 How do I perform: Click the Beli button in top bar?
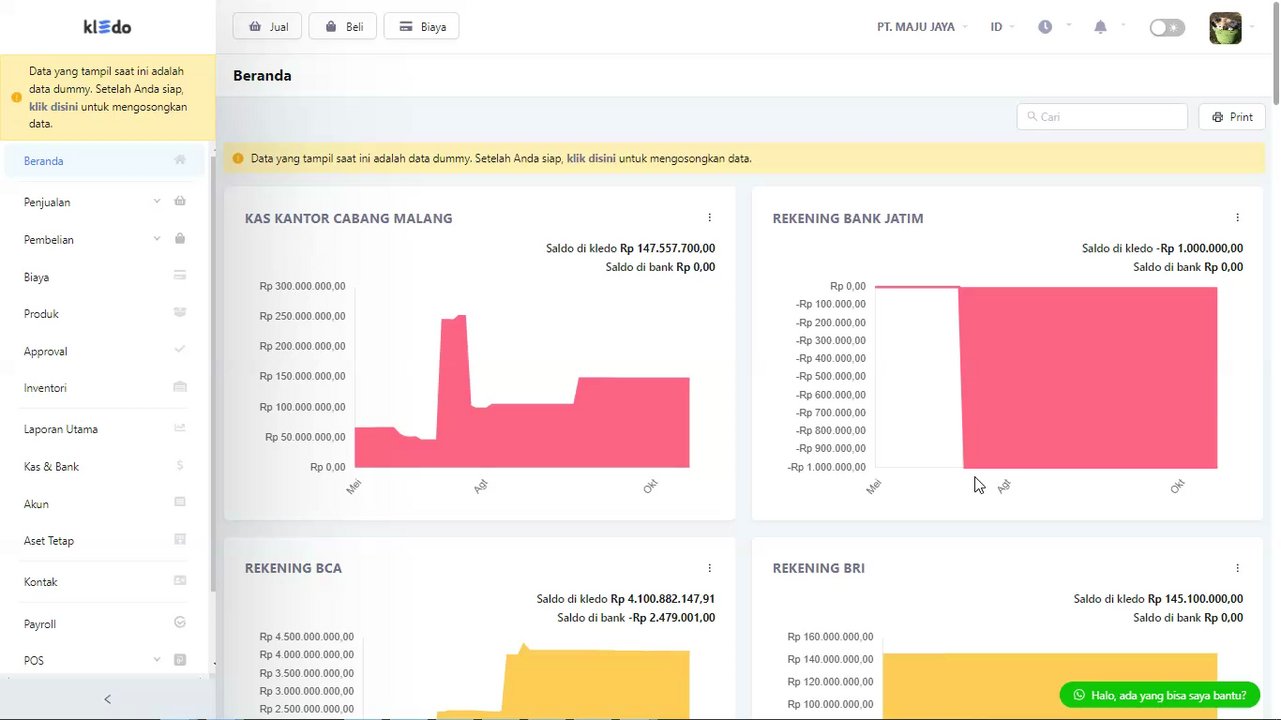(343, 27)
